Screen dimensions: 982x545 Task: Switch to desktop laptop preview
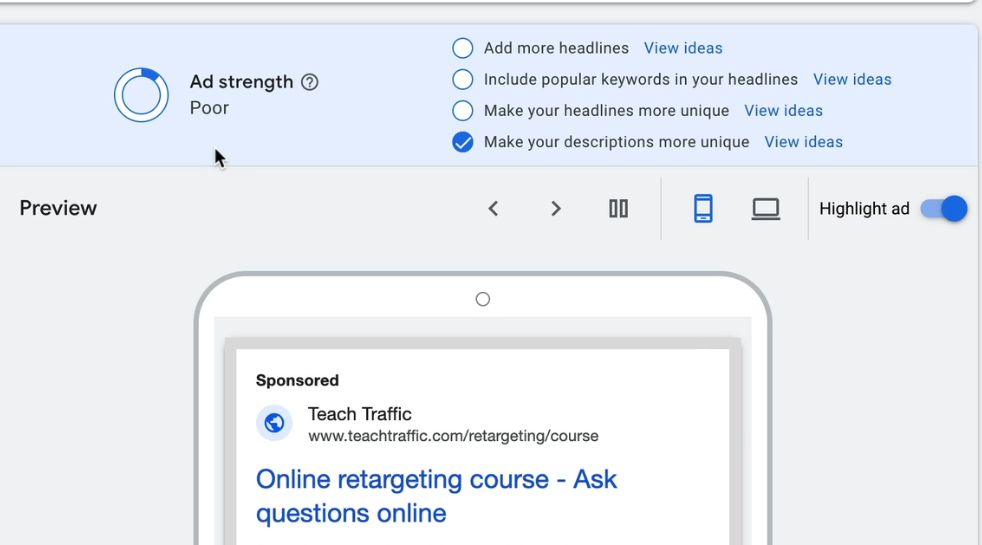765,209
